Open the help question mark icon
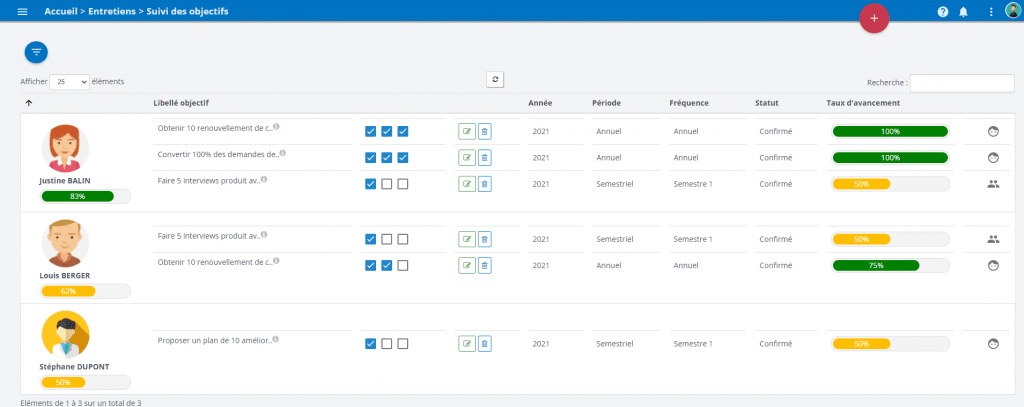Screen dimensions: 1024x407 [942, 11]
